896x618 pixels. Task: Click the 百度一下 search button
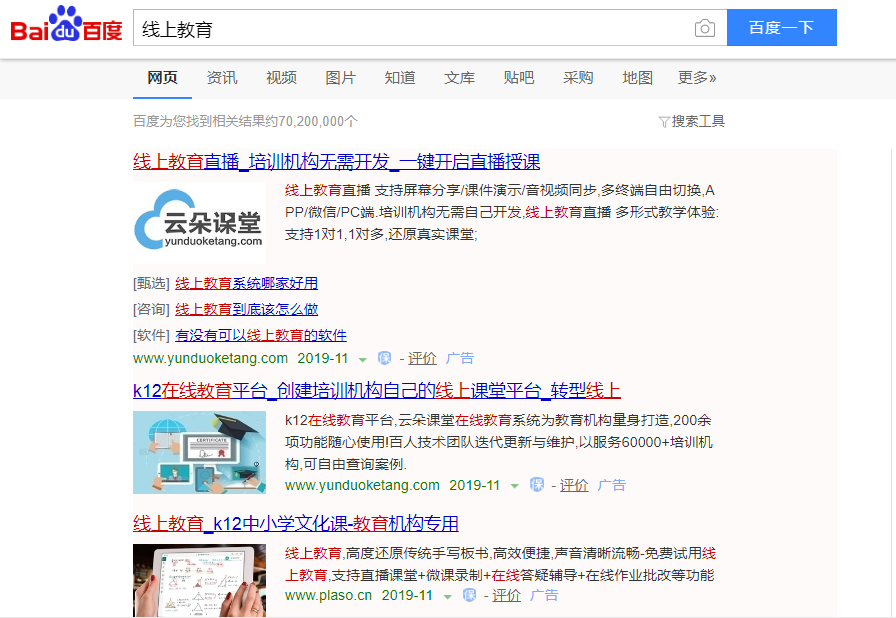pos(782,27)
